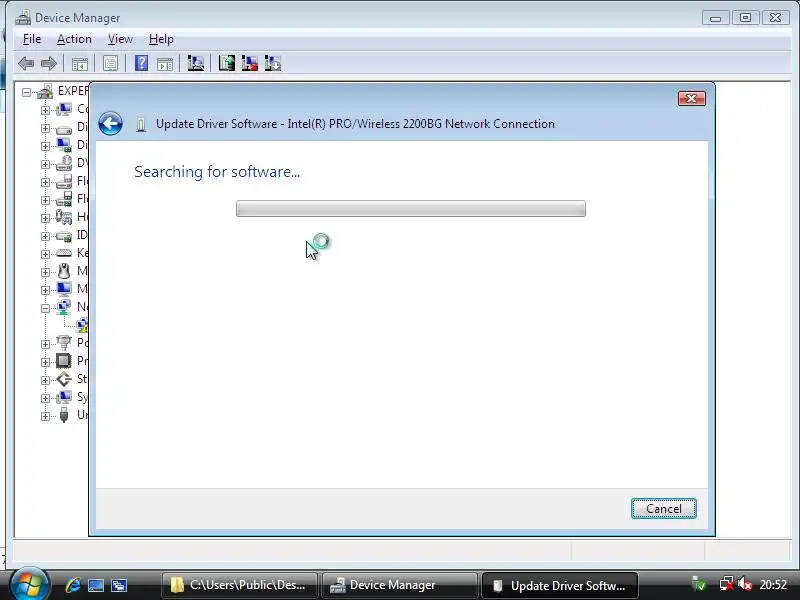Expand the 'DV' DVD drives node

45,164
